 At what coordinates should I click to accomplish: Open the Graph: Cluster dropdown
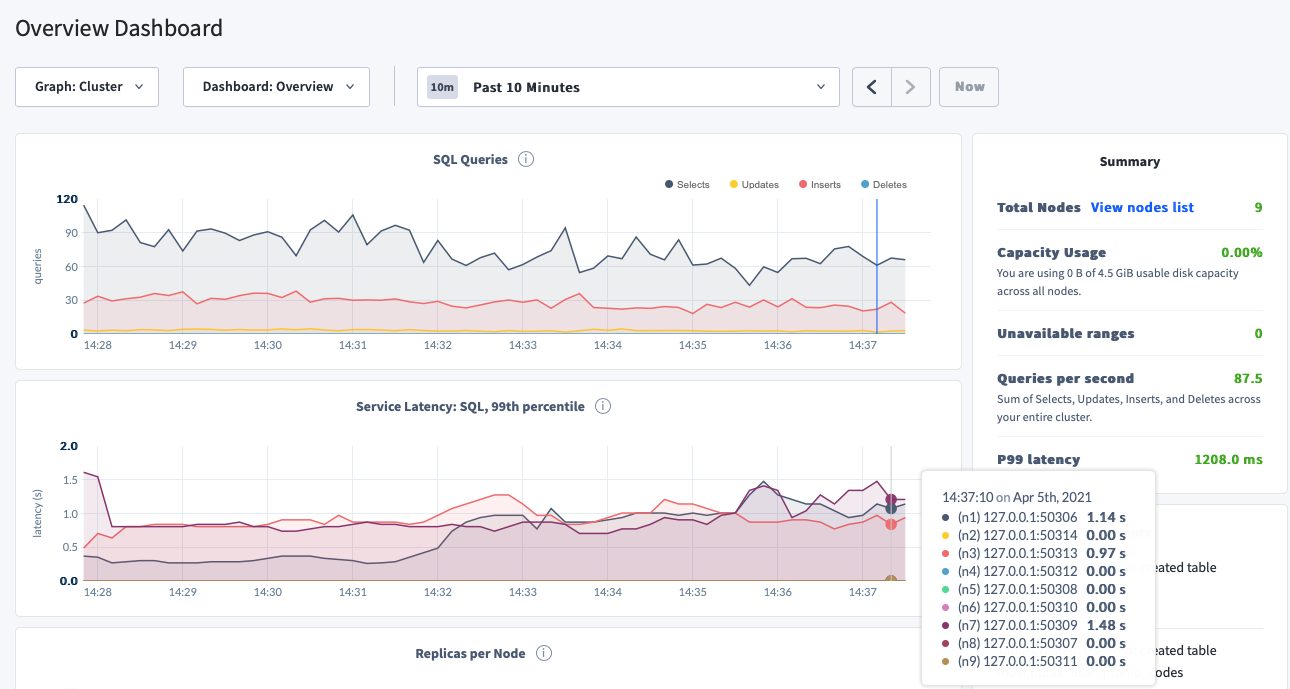pyautogui.click(x=86, y=87)
